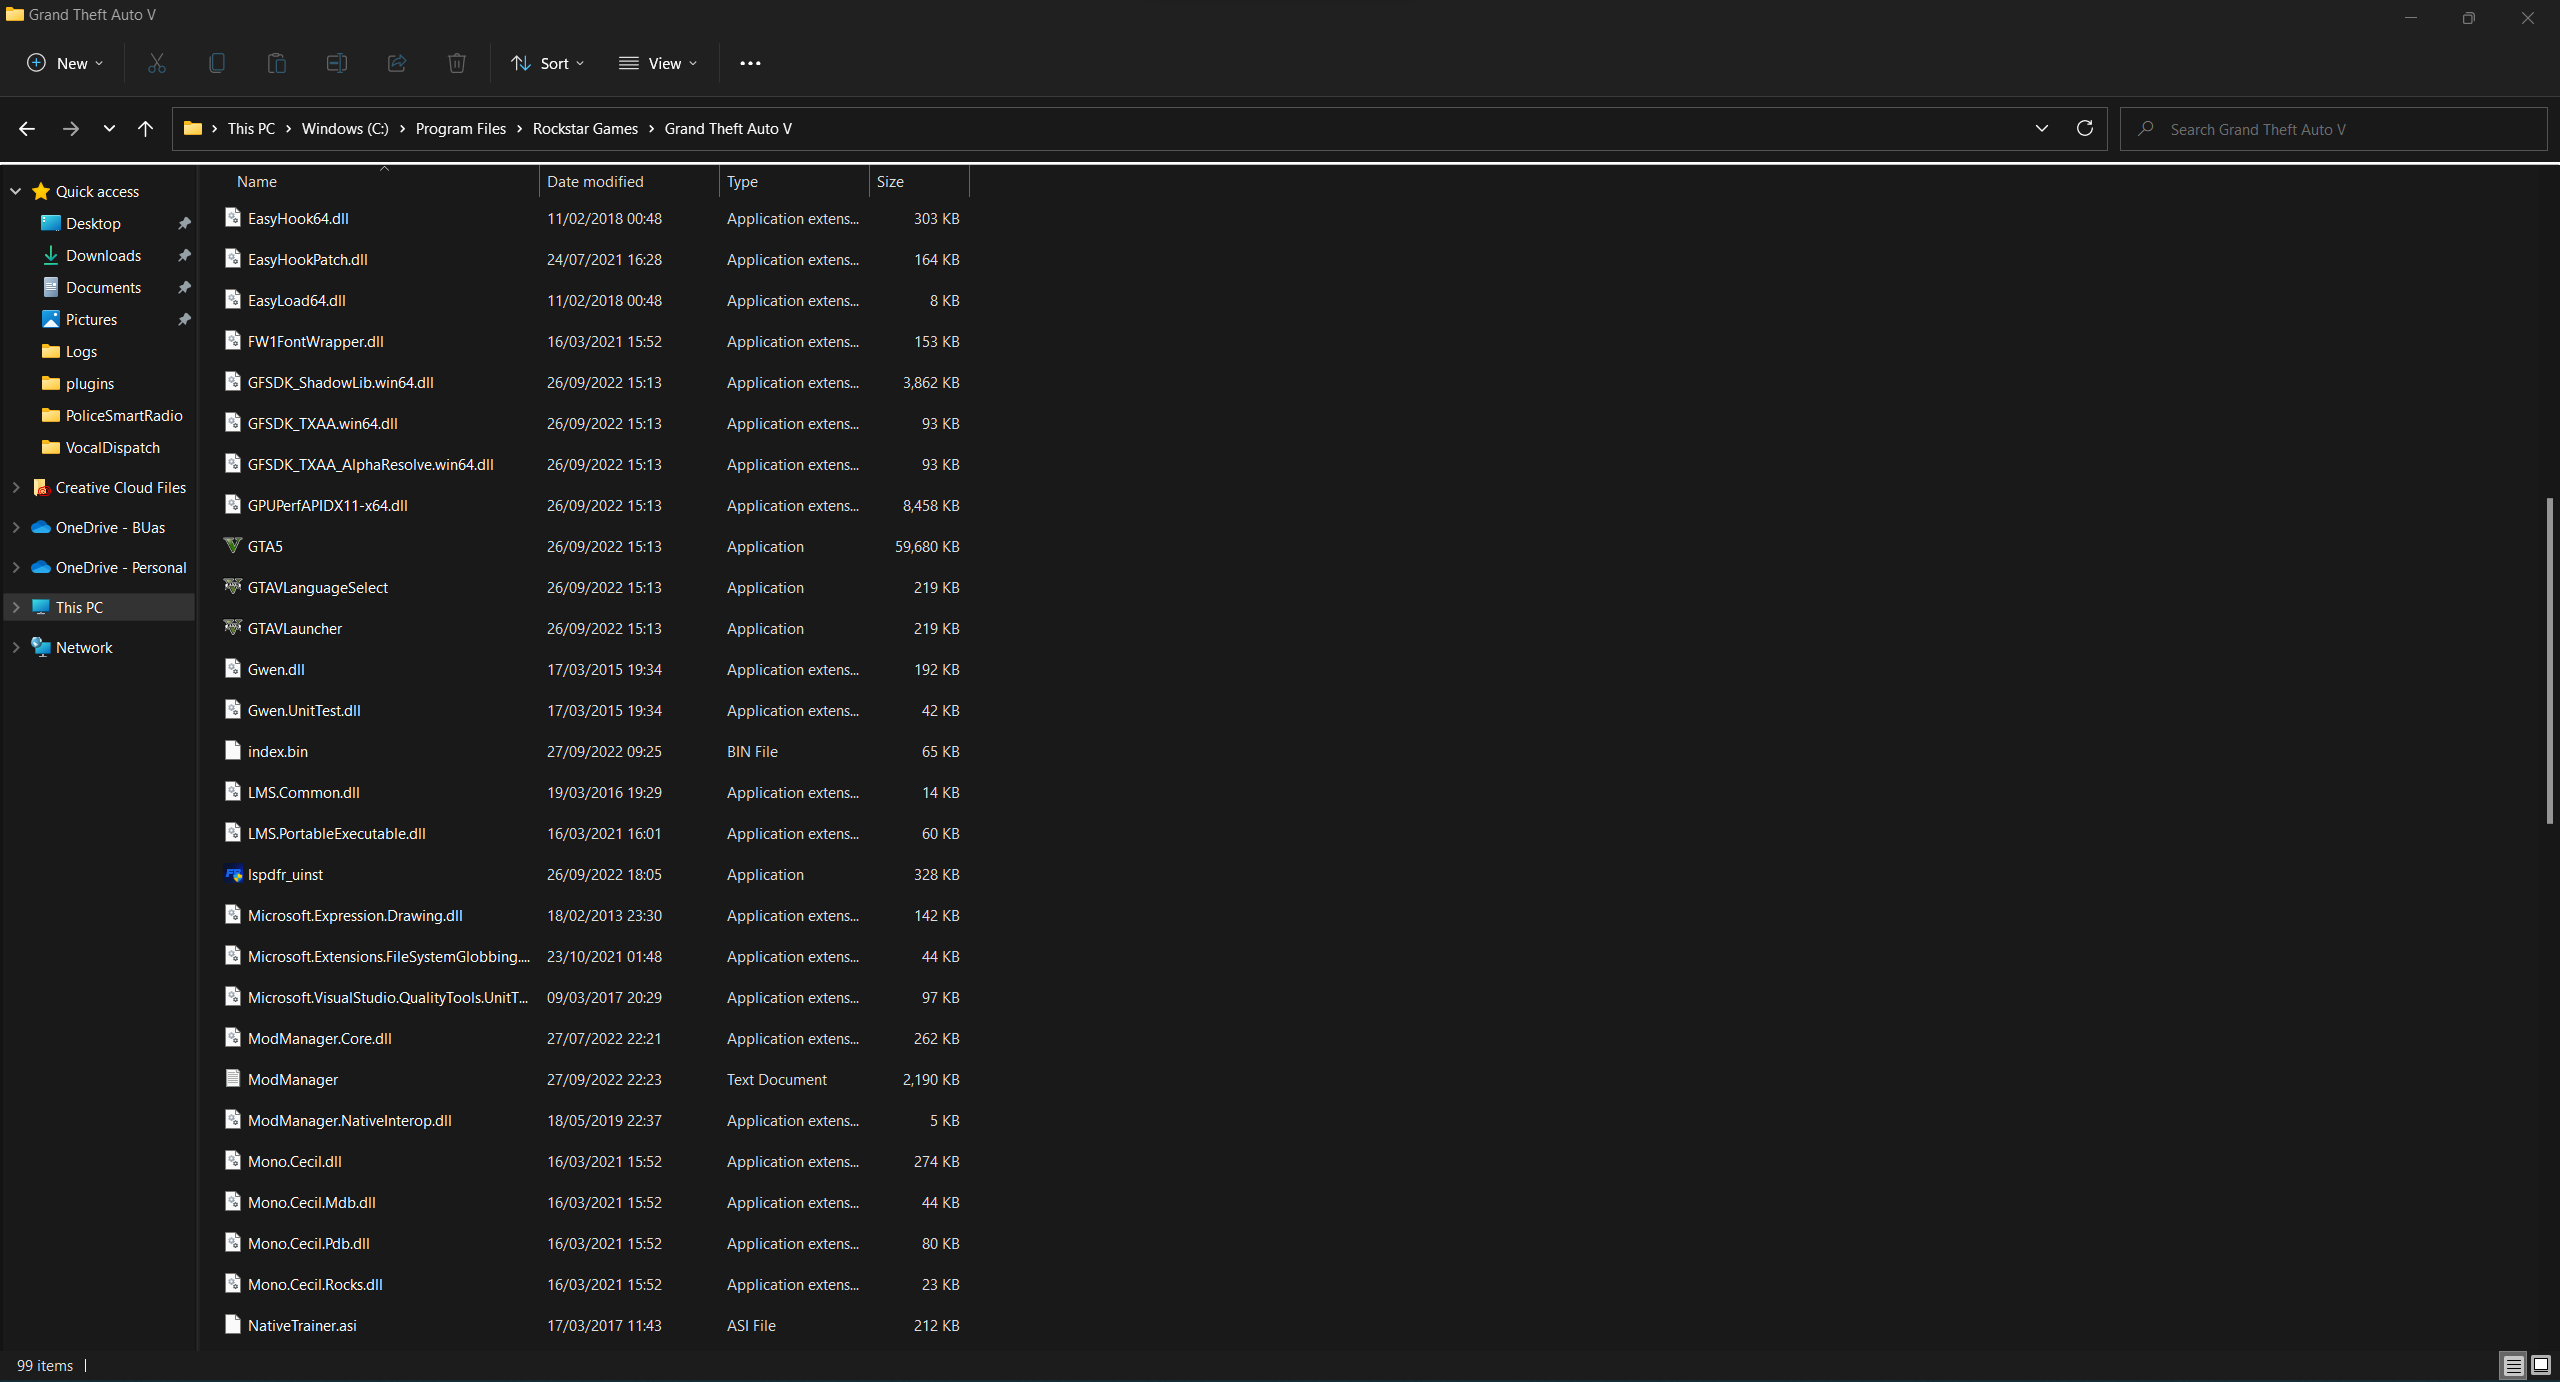Click the Cut scissors icon
2560x1382 pixels.
(x=157, y=63)
